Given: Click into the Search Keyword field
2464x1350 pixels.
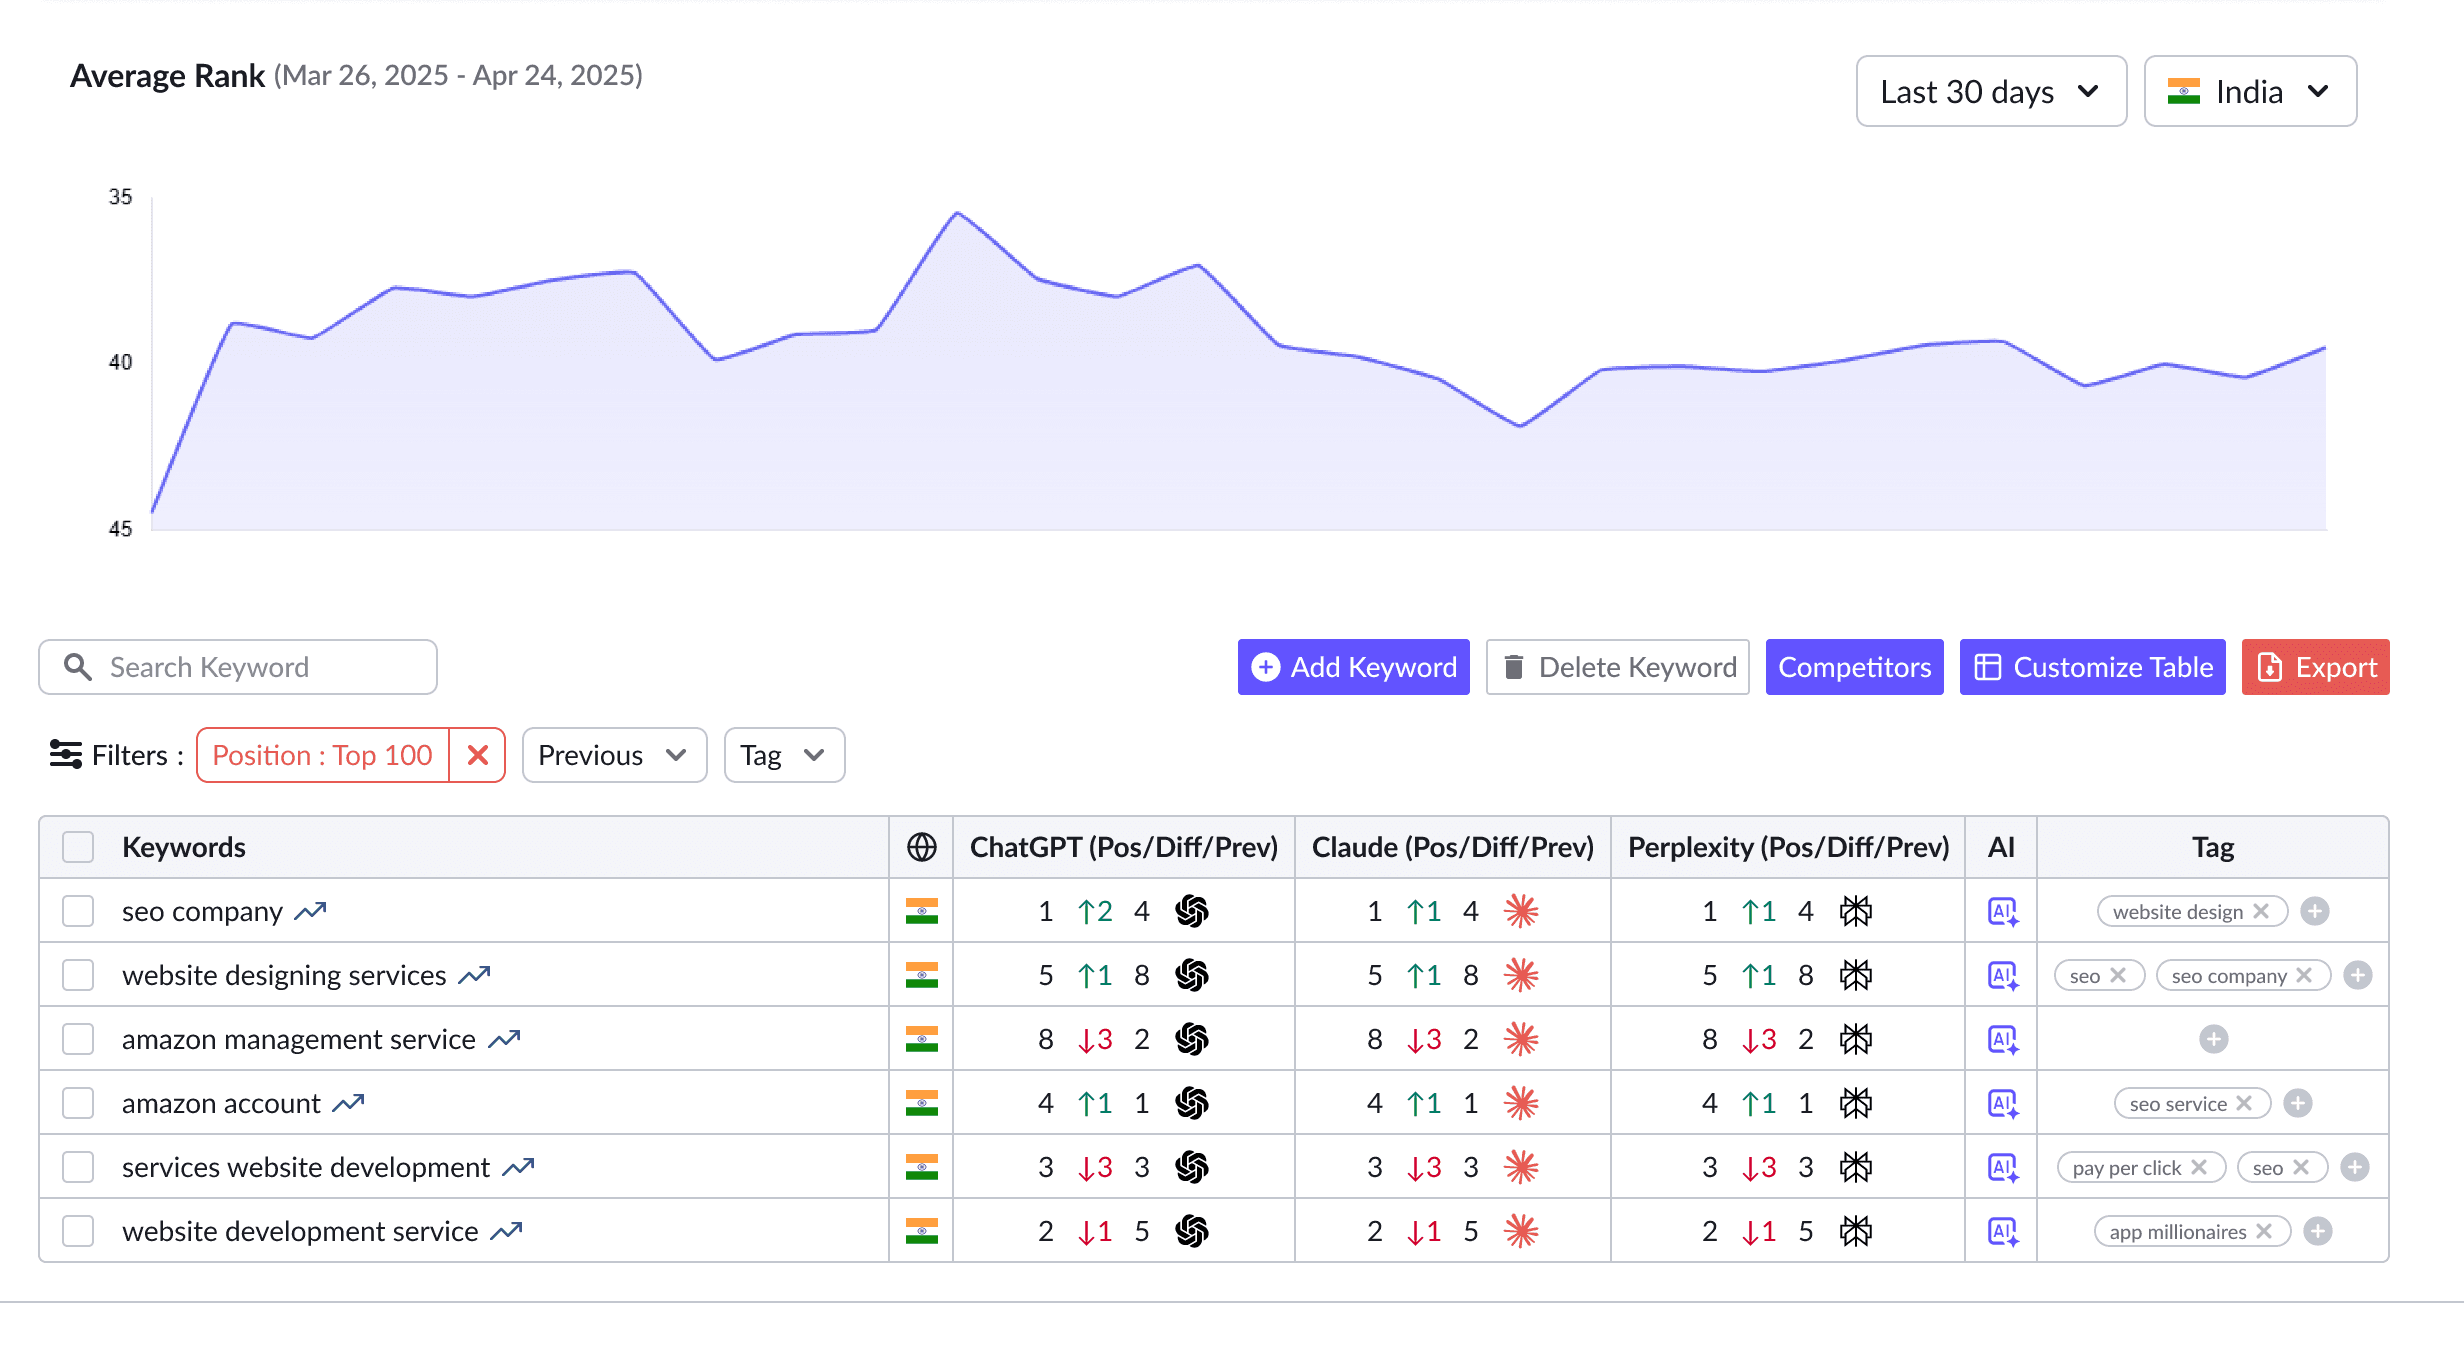Looking at the screenshot, I should (260, 667).
